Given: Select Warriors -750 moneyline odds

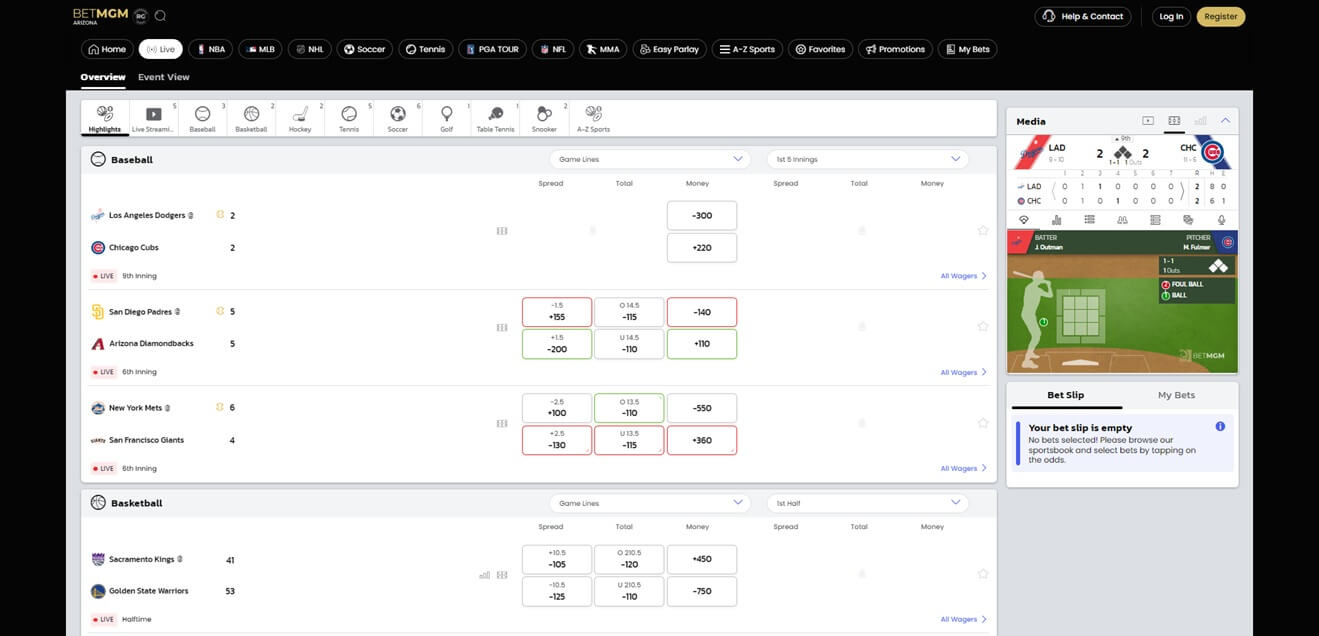Looking at the screenshot, I should tap(702, 591).
